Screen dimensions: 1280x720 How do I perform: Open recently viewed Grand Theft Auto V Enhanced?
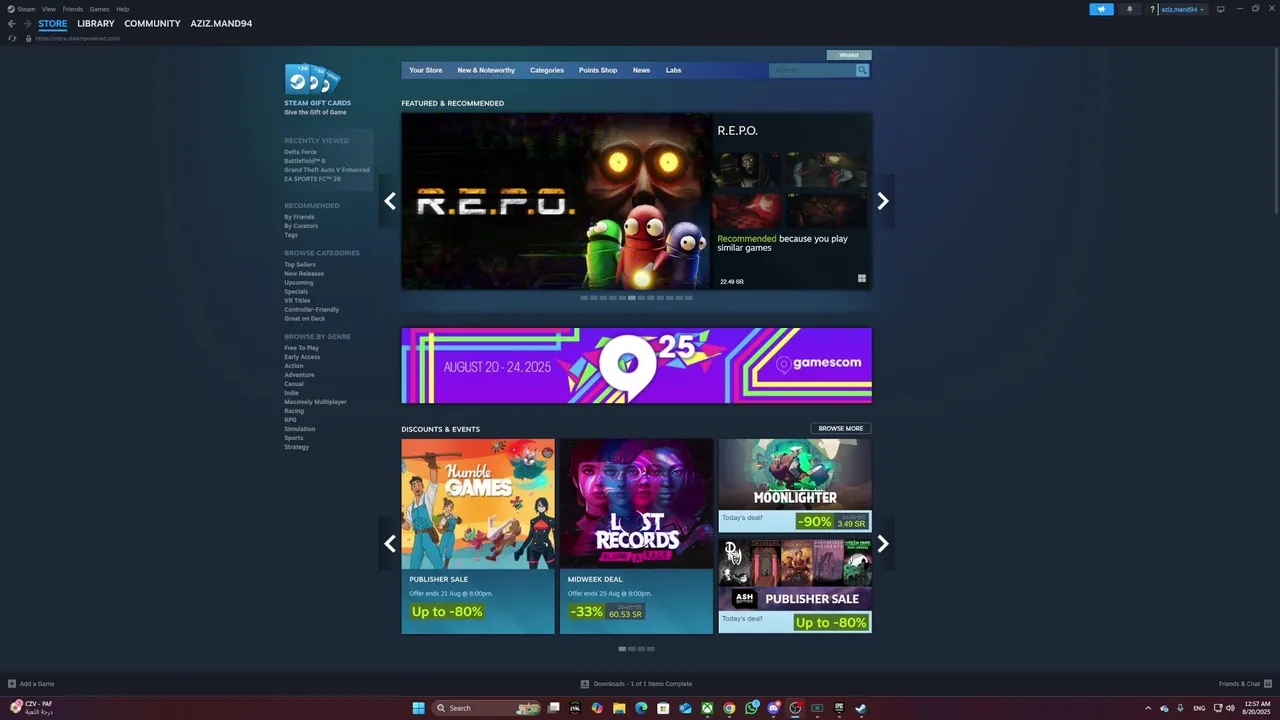click(327, 170)
